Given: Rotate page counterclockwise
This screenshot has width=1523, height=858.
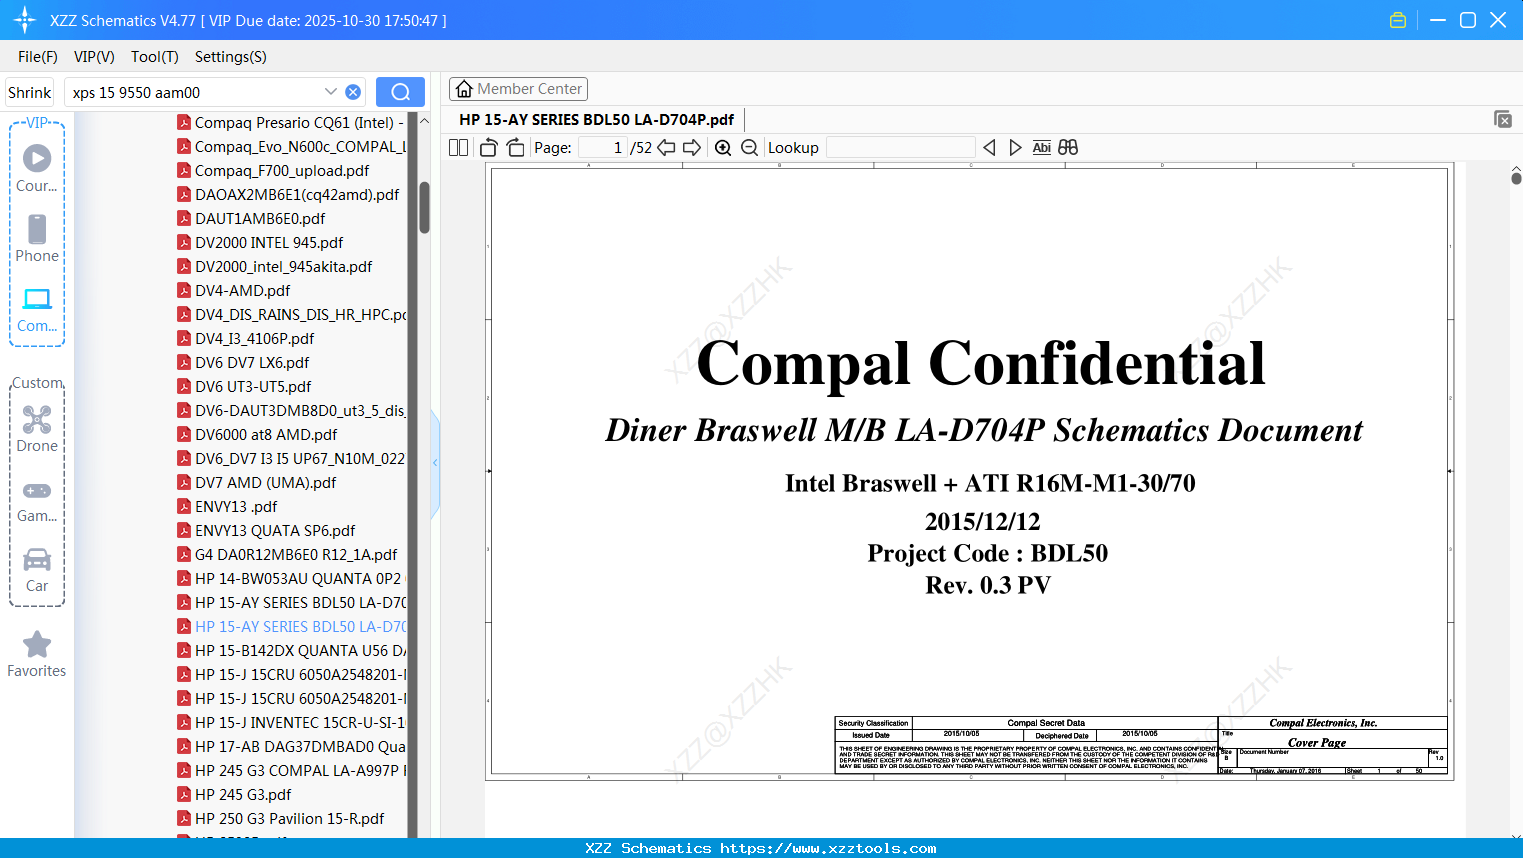Looking at the screenshot, I should [x=489, y=147].
